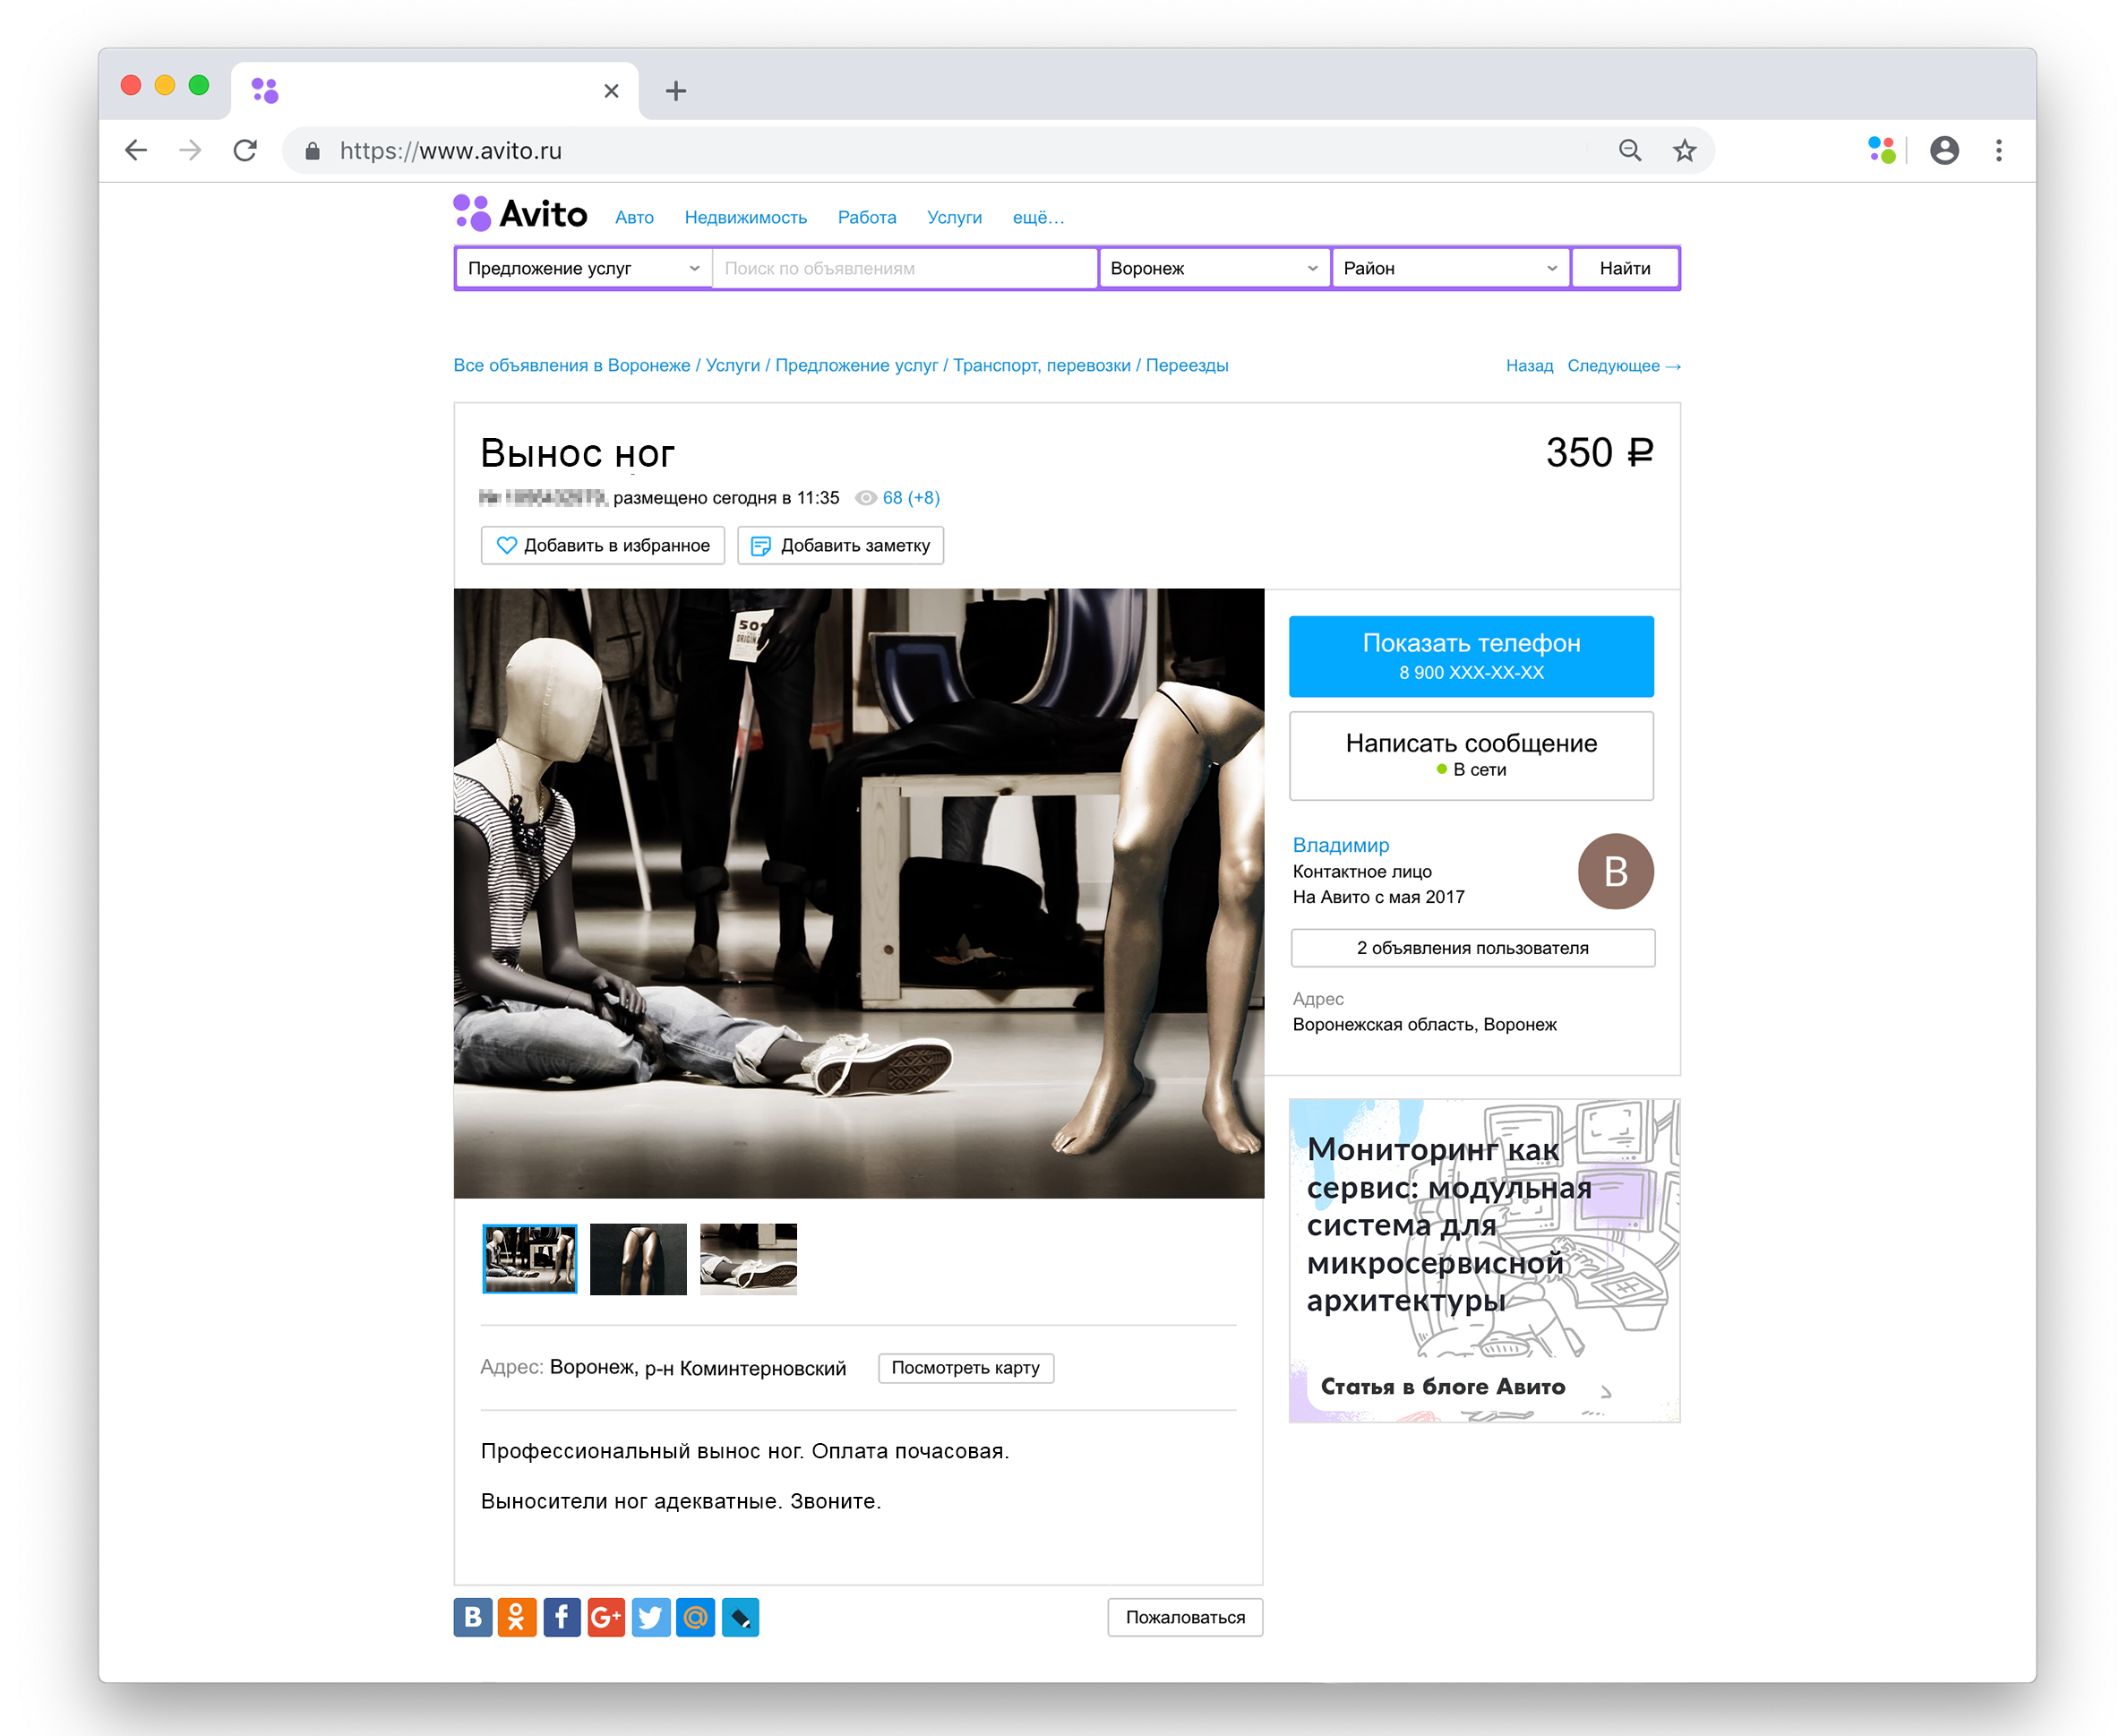Expand the Воронеж city dropdown
The image size is (2128, 1736).
(x=1214, y=268)
